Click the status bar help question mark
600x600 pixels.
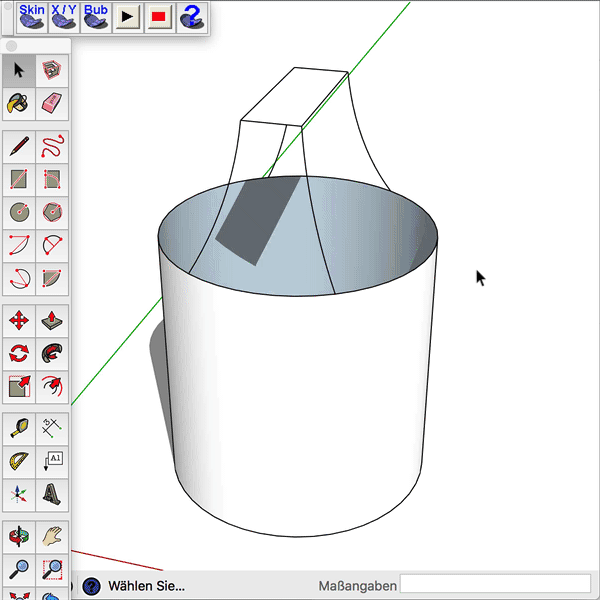[x=91, y=586]
